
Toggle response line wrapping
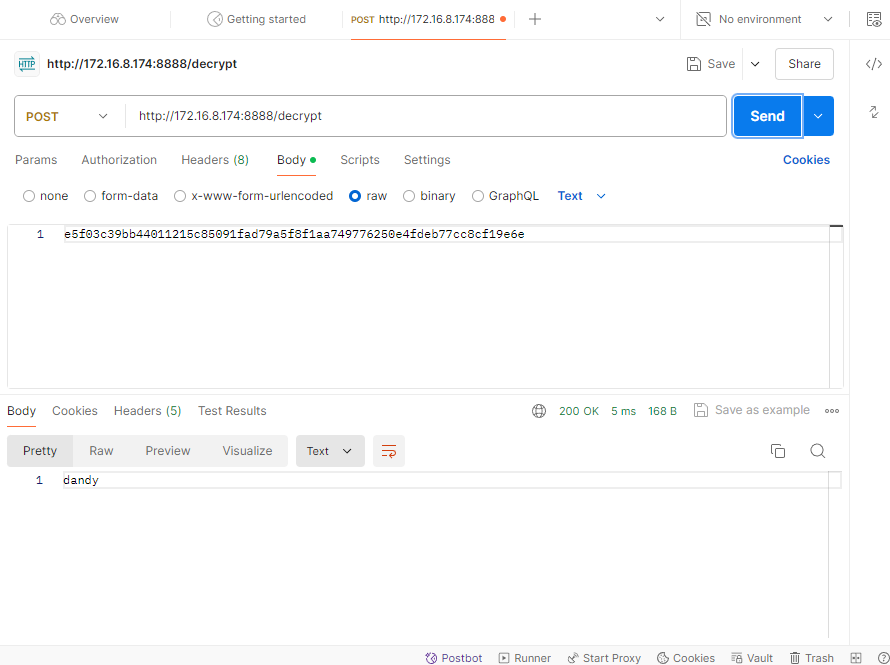[x=389, y=451]
